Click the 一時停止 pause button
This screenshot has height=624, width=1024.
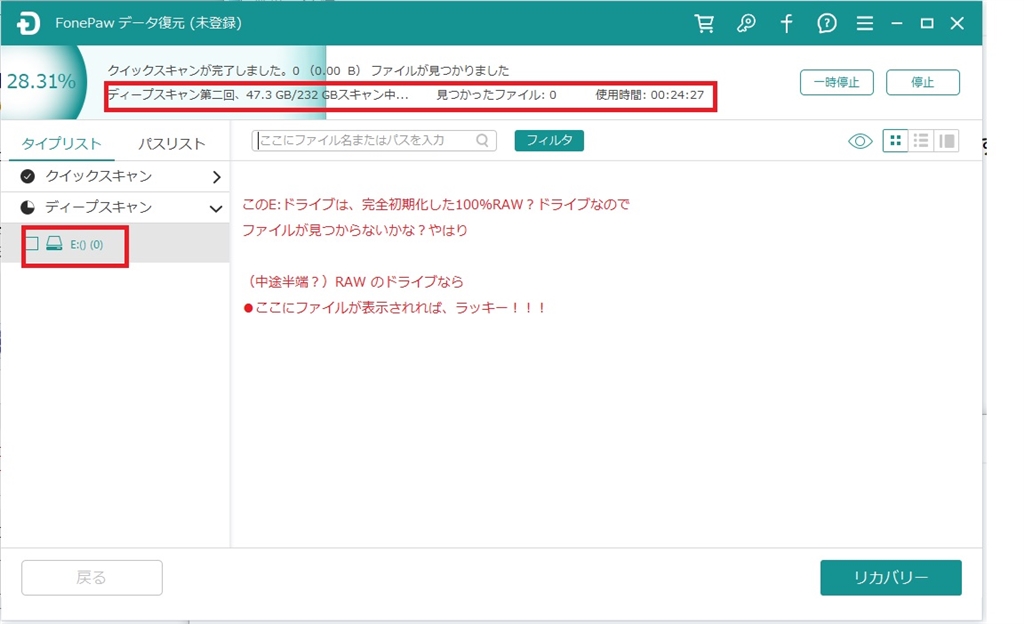837,82
